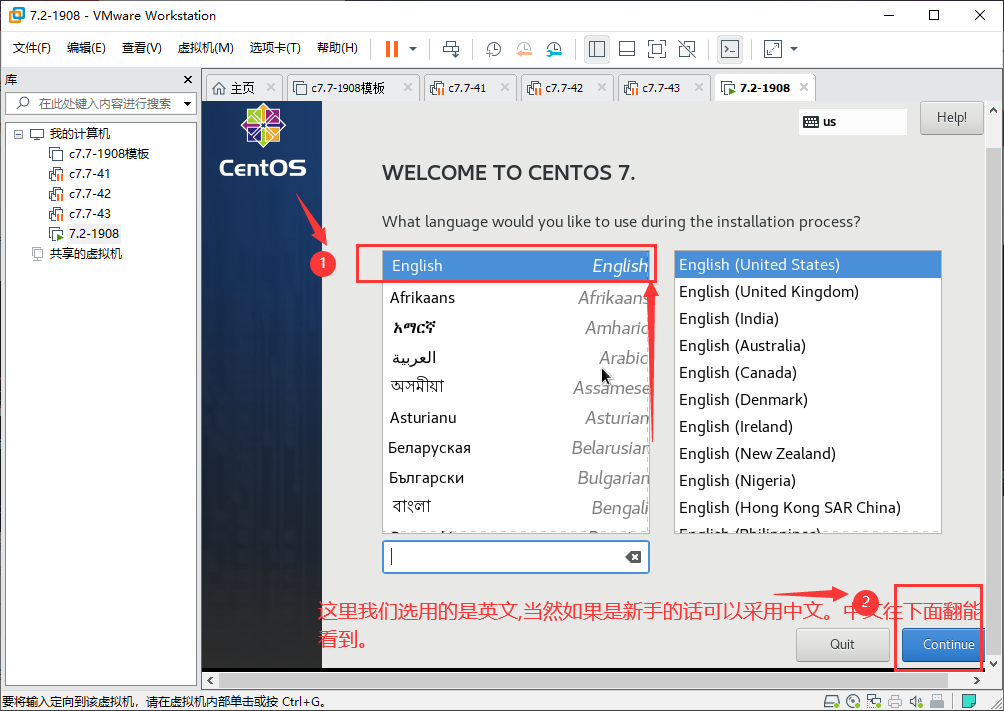This screenshot has width=1004, height=711.
Task: Click the us keyboard layout indicator
Action: click(x=852, y=122)
